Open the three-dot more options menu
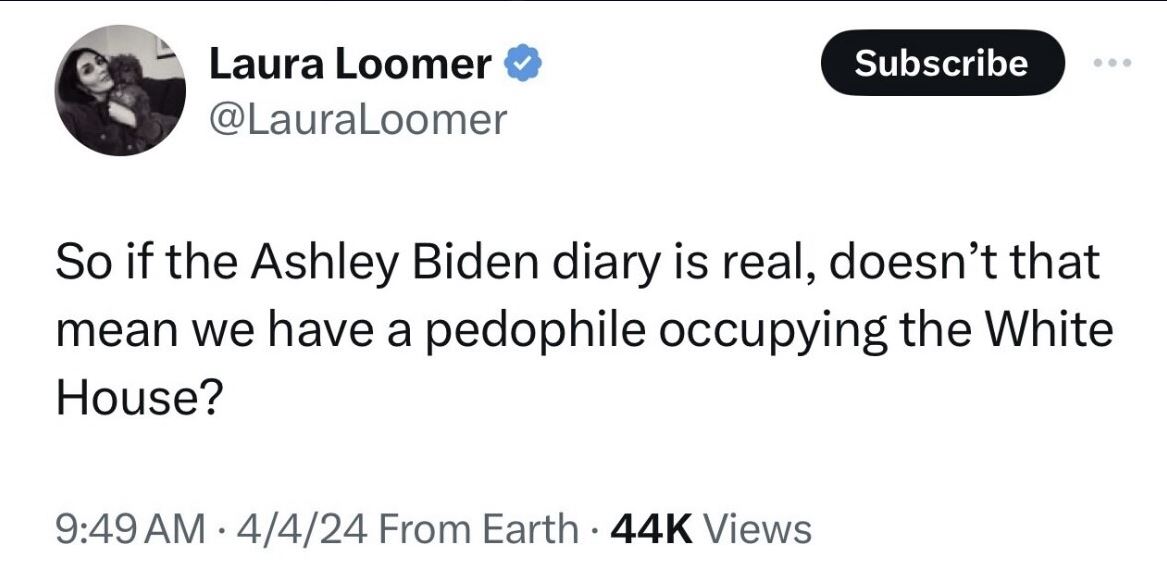1167x568 pixels. (x=1113, y=63)
